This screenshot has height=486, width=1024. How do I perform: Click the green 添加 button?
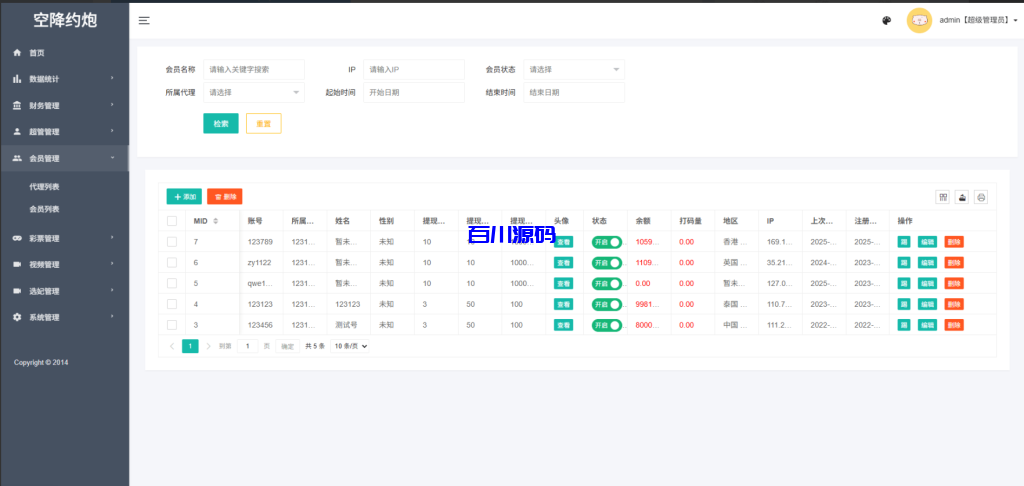[184, 197]
